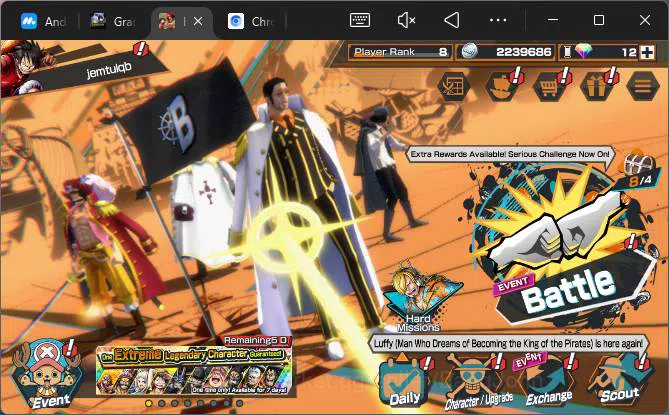Tap the 2239686 coin balance
This screenshot has height=415, width=669.
click(x=506, y=52)
